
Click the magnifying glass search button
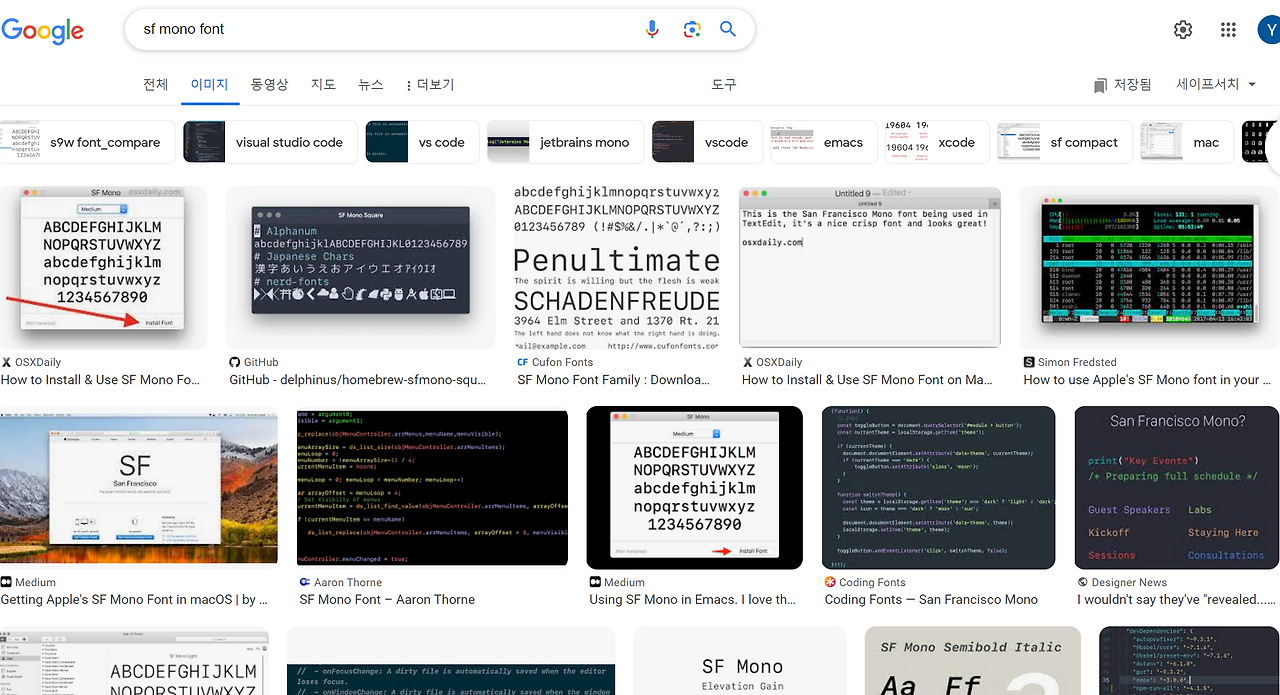tap(728, 29)
